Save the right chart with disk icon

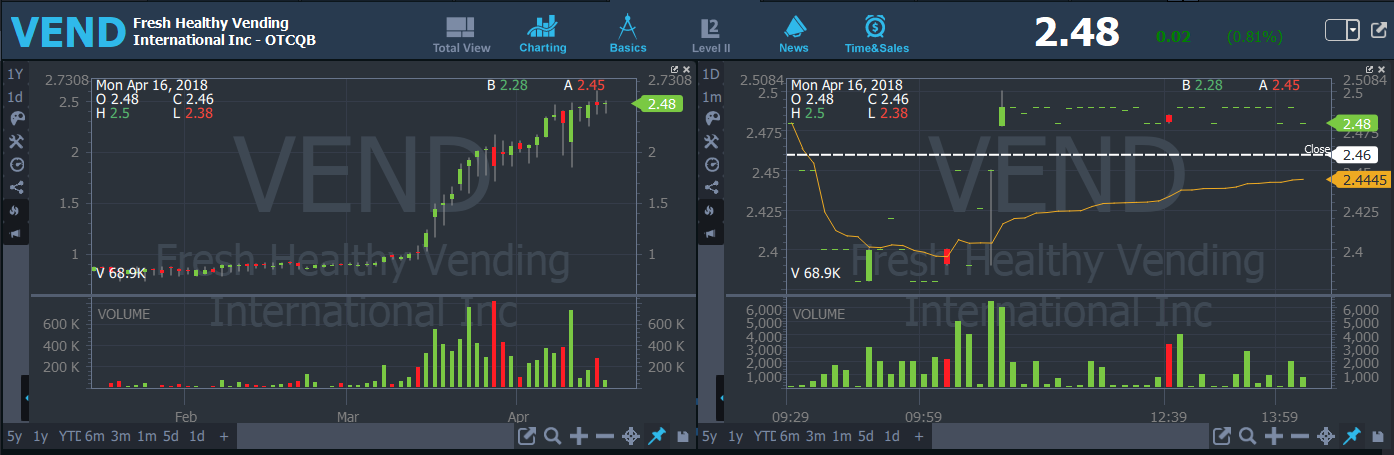pyautogui.click(x=1377, y=436)
